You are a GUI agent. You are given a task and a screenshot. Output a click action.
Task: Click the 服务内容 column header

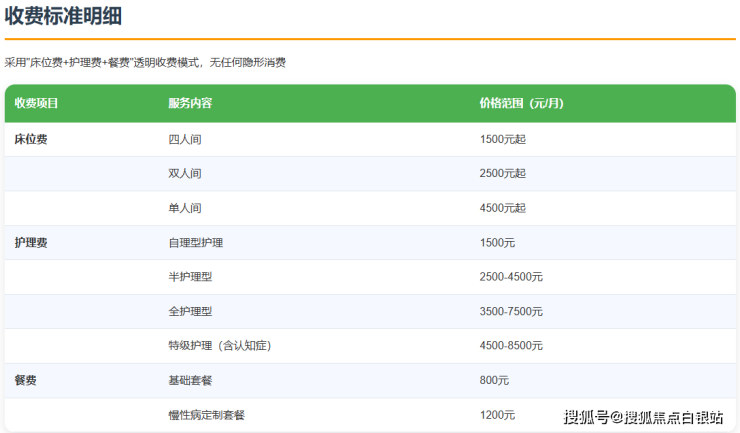[x=190, y=103]
